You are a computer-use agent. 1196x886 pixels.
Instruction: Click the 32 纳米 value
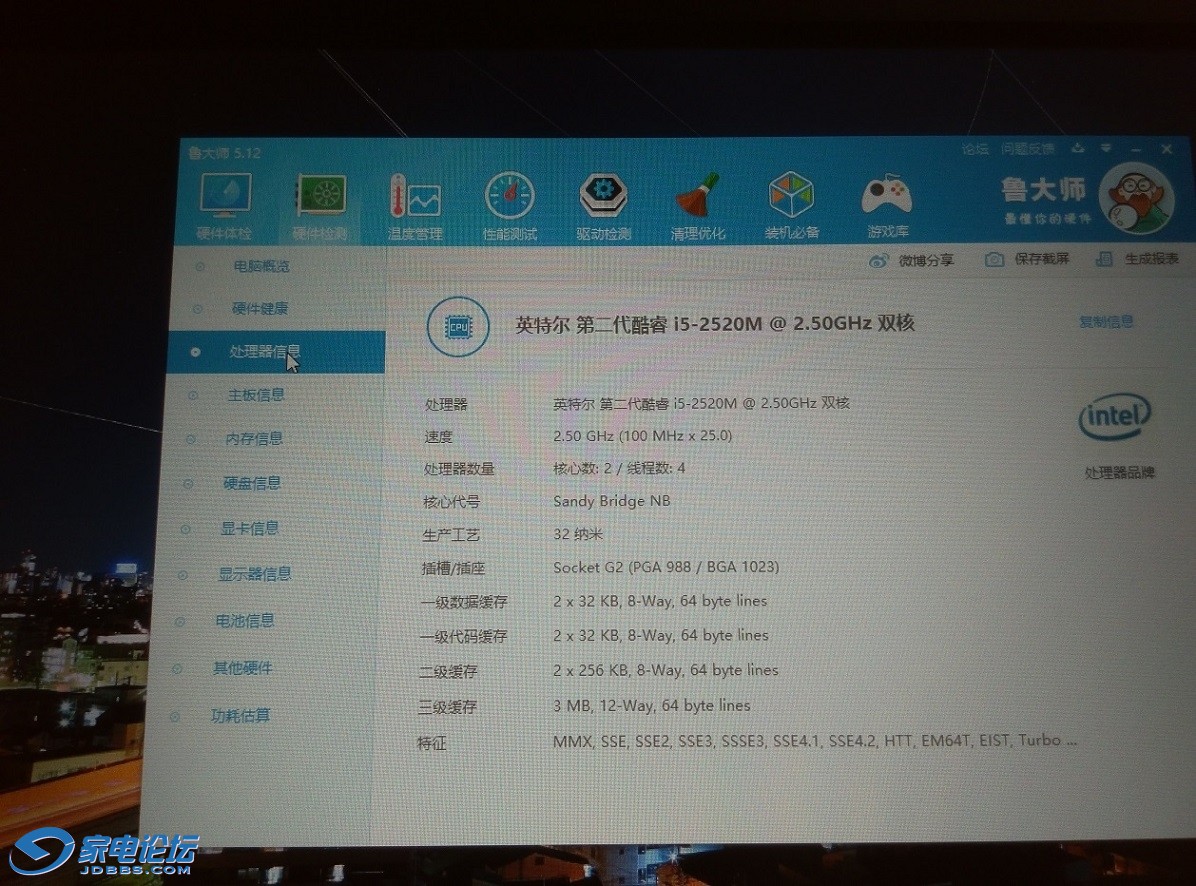[x=577, y=534]
